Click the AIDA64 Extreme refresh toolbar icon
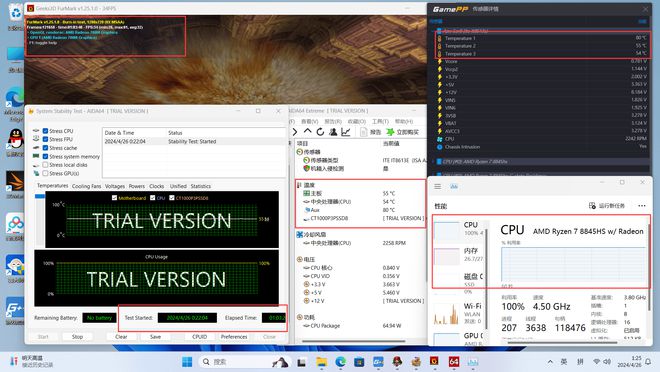The image size is (660, 372). click(x=320, y=132)
